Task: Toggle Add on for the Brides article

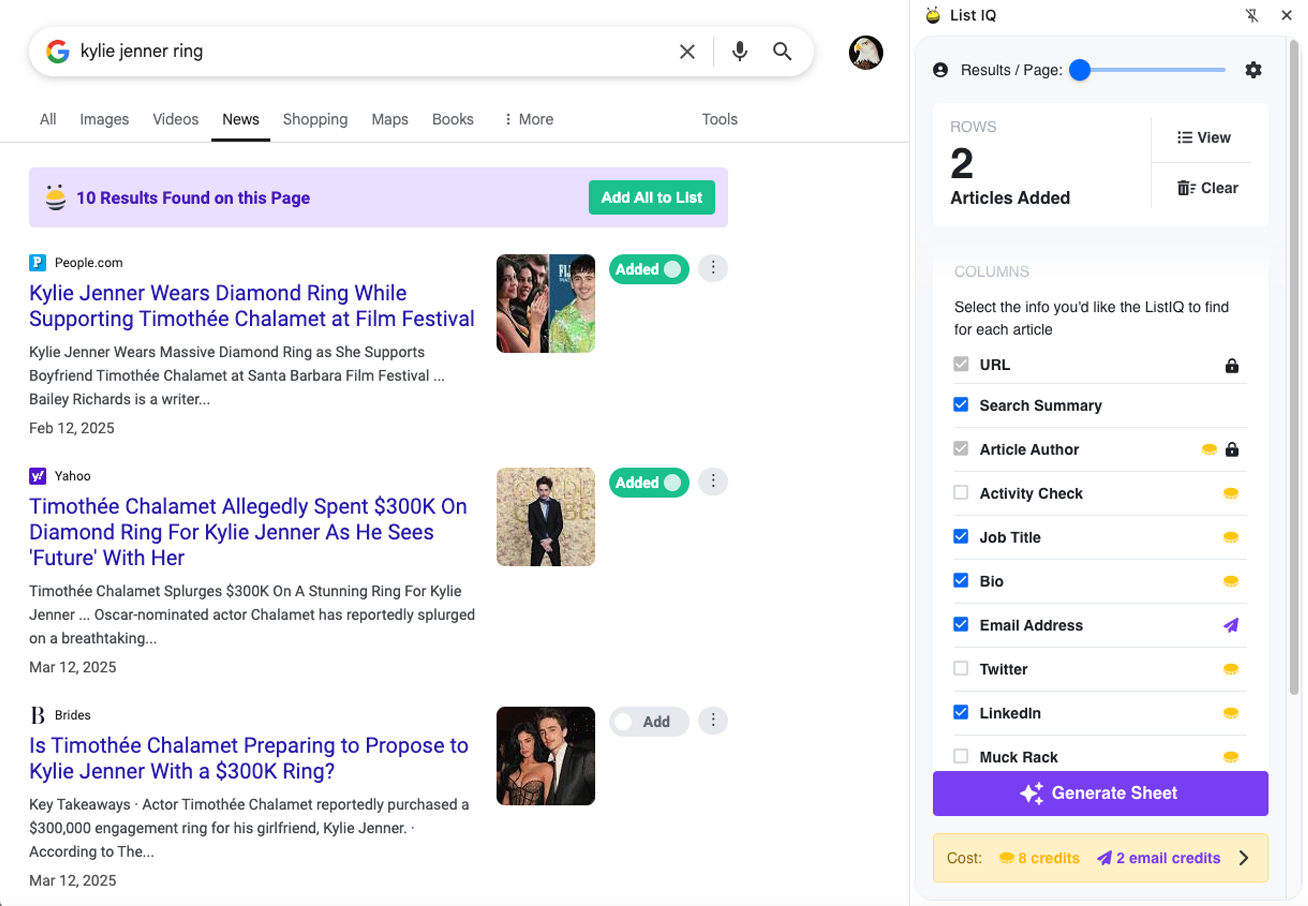Action: click(x=649, y=721)
